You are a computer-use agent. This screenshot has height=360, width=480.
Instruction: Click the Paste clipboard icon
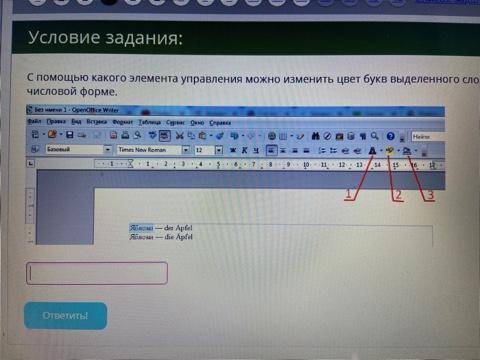click(x=202, y=136)
